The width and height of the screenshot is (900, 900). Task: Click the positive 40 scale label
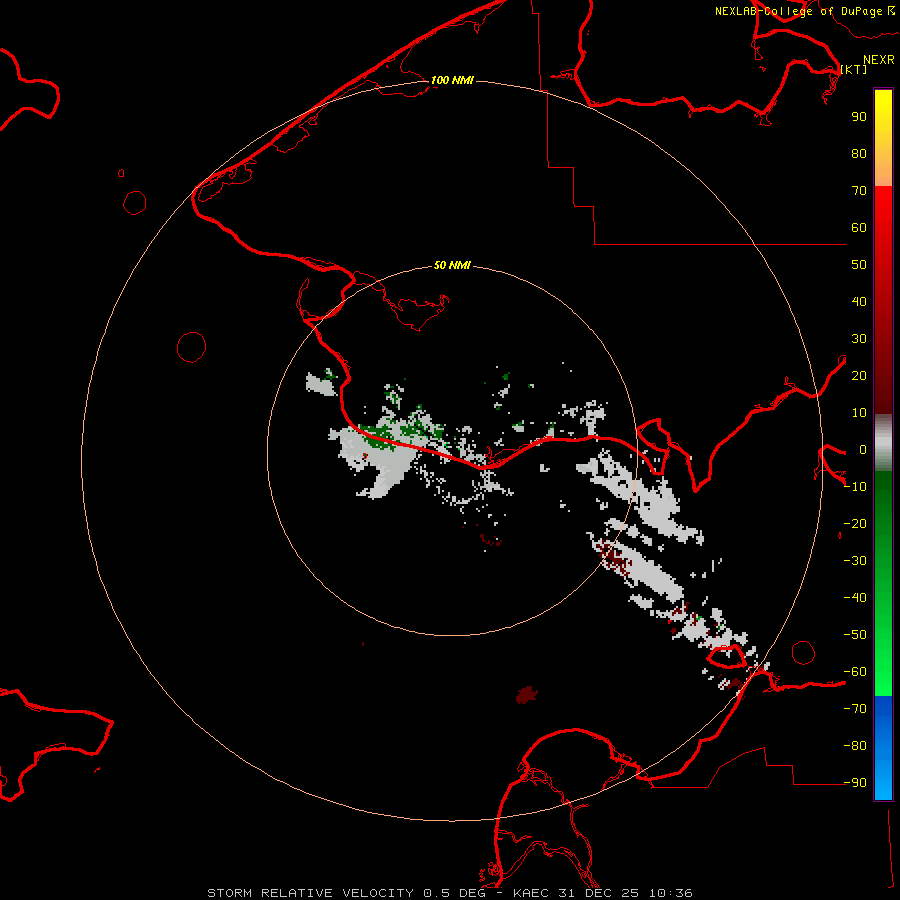coord(859,301)
